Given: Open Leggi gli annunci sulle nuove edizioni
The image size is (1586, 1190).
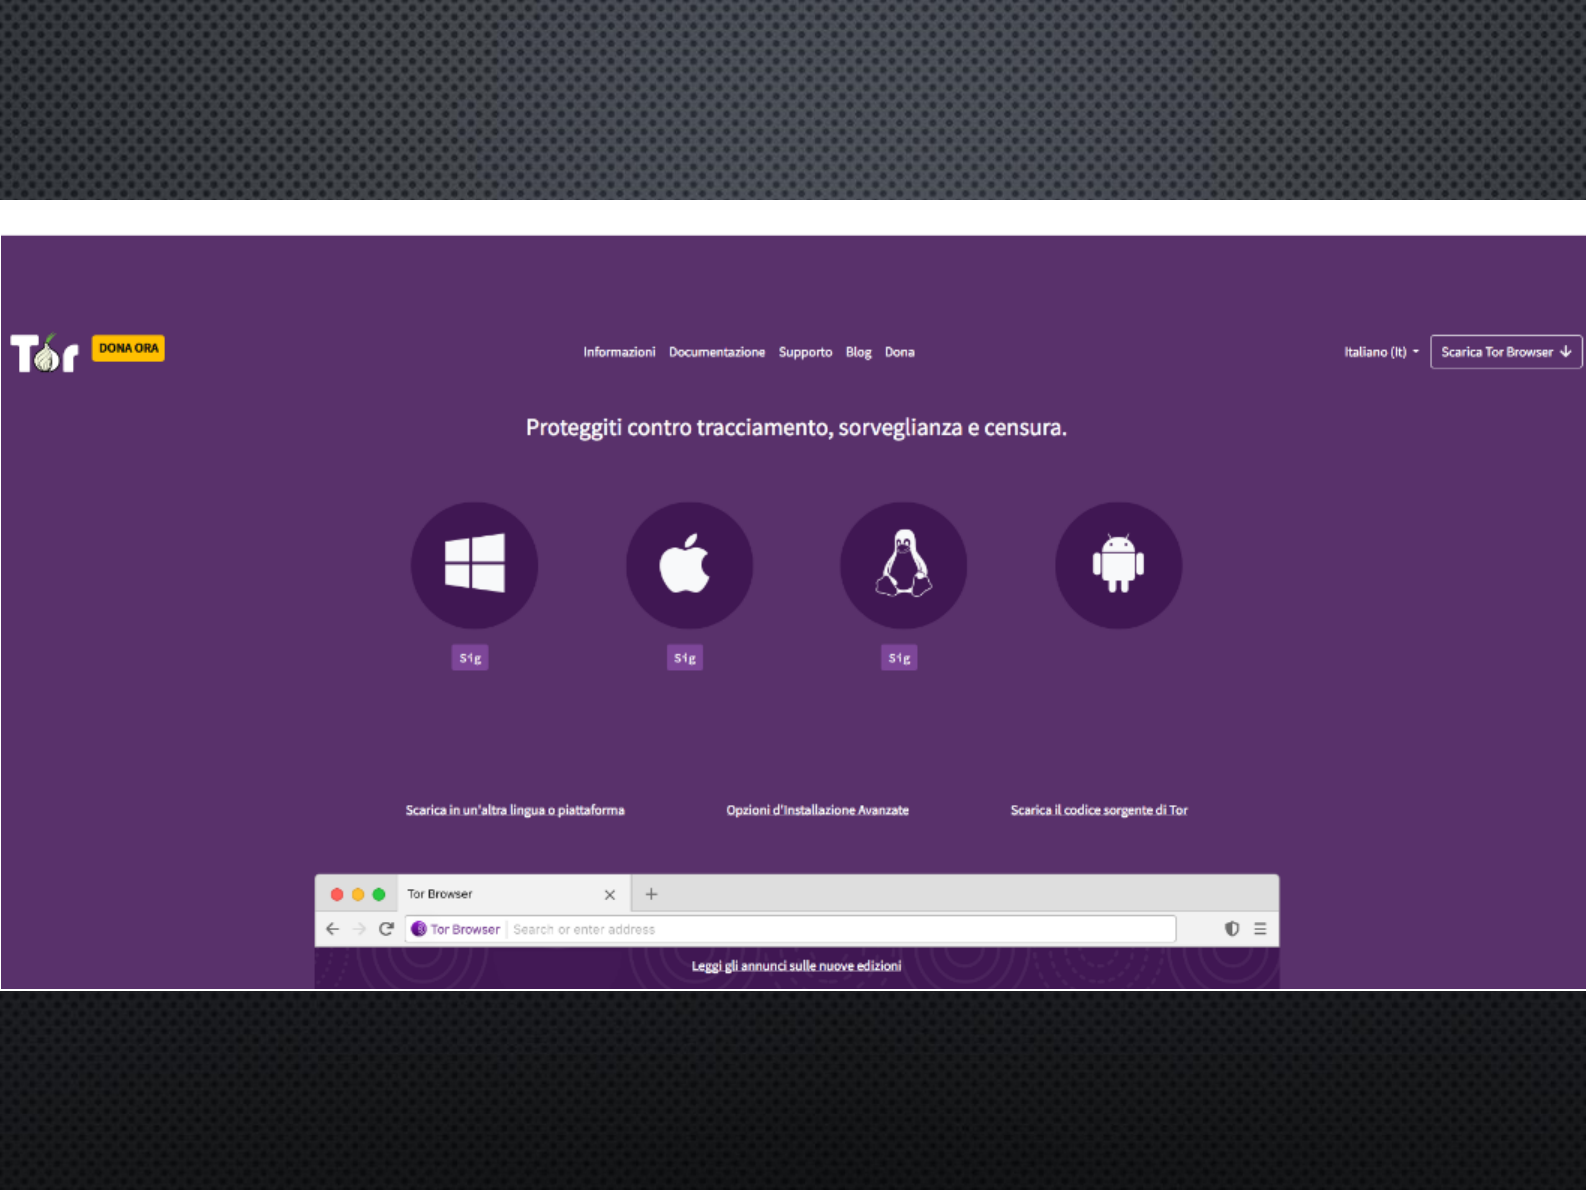Looking at the screenshot, I should (796, 966).
